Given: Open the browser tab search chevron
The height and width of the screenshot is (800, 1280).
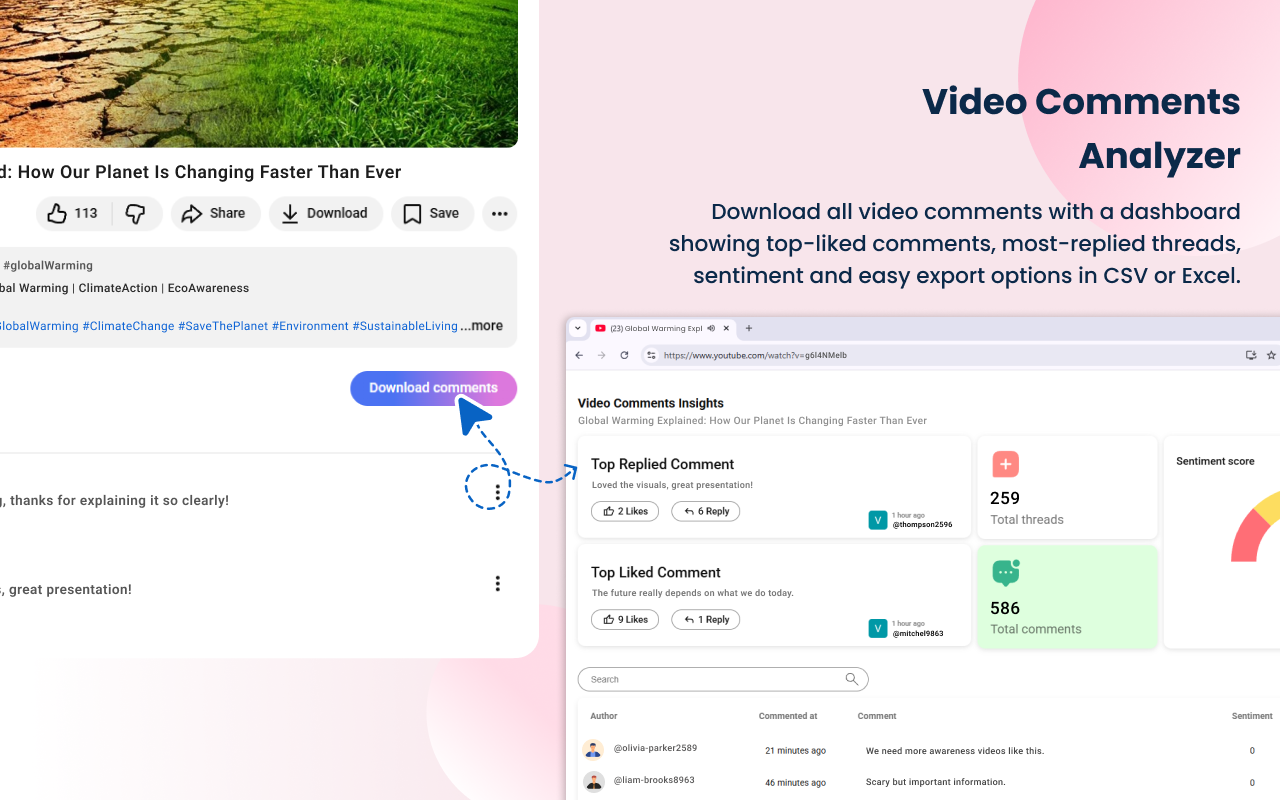Looking at the screenshot, I should [x=578, y=328].
